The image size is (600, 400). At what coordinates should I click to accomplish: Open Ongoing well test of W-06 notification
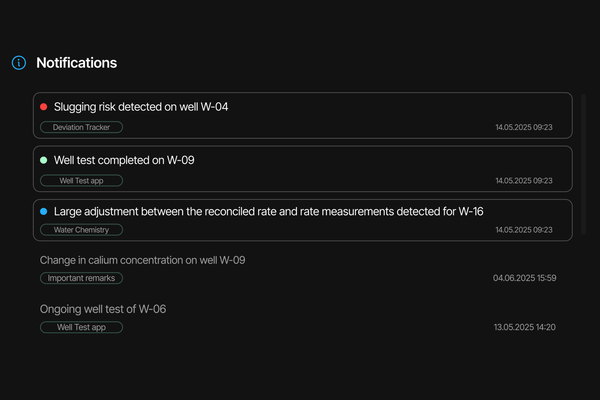pyautogui.click(x=103, y=309)
